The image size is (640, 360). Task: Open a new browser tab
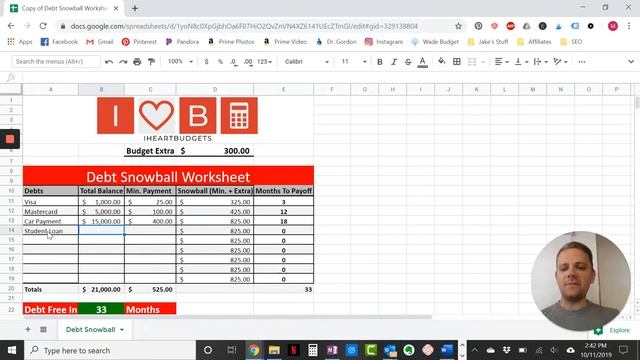click(x=135, y=8)
